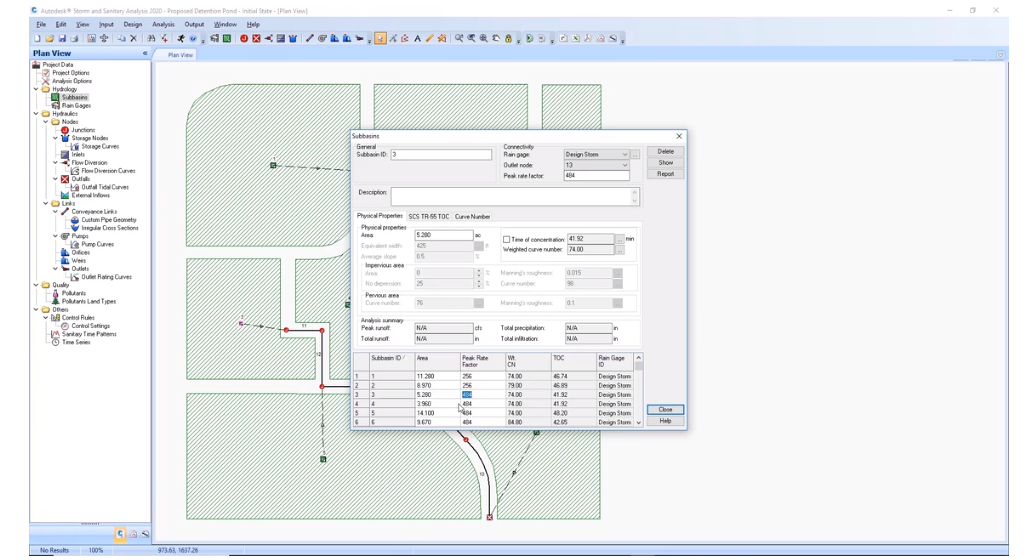The image size is (1034, 560).
Task: Switch to the SCS TR-55 TOC tab
Action: tap(429, 216)
